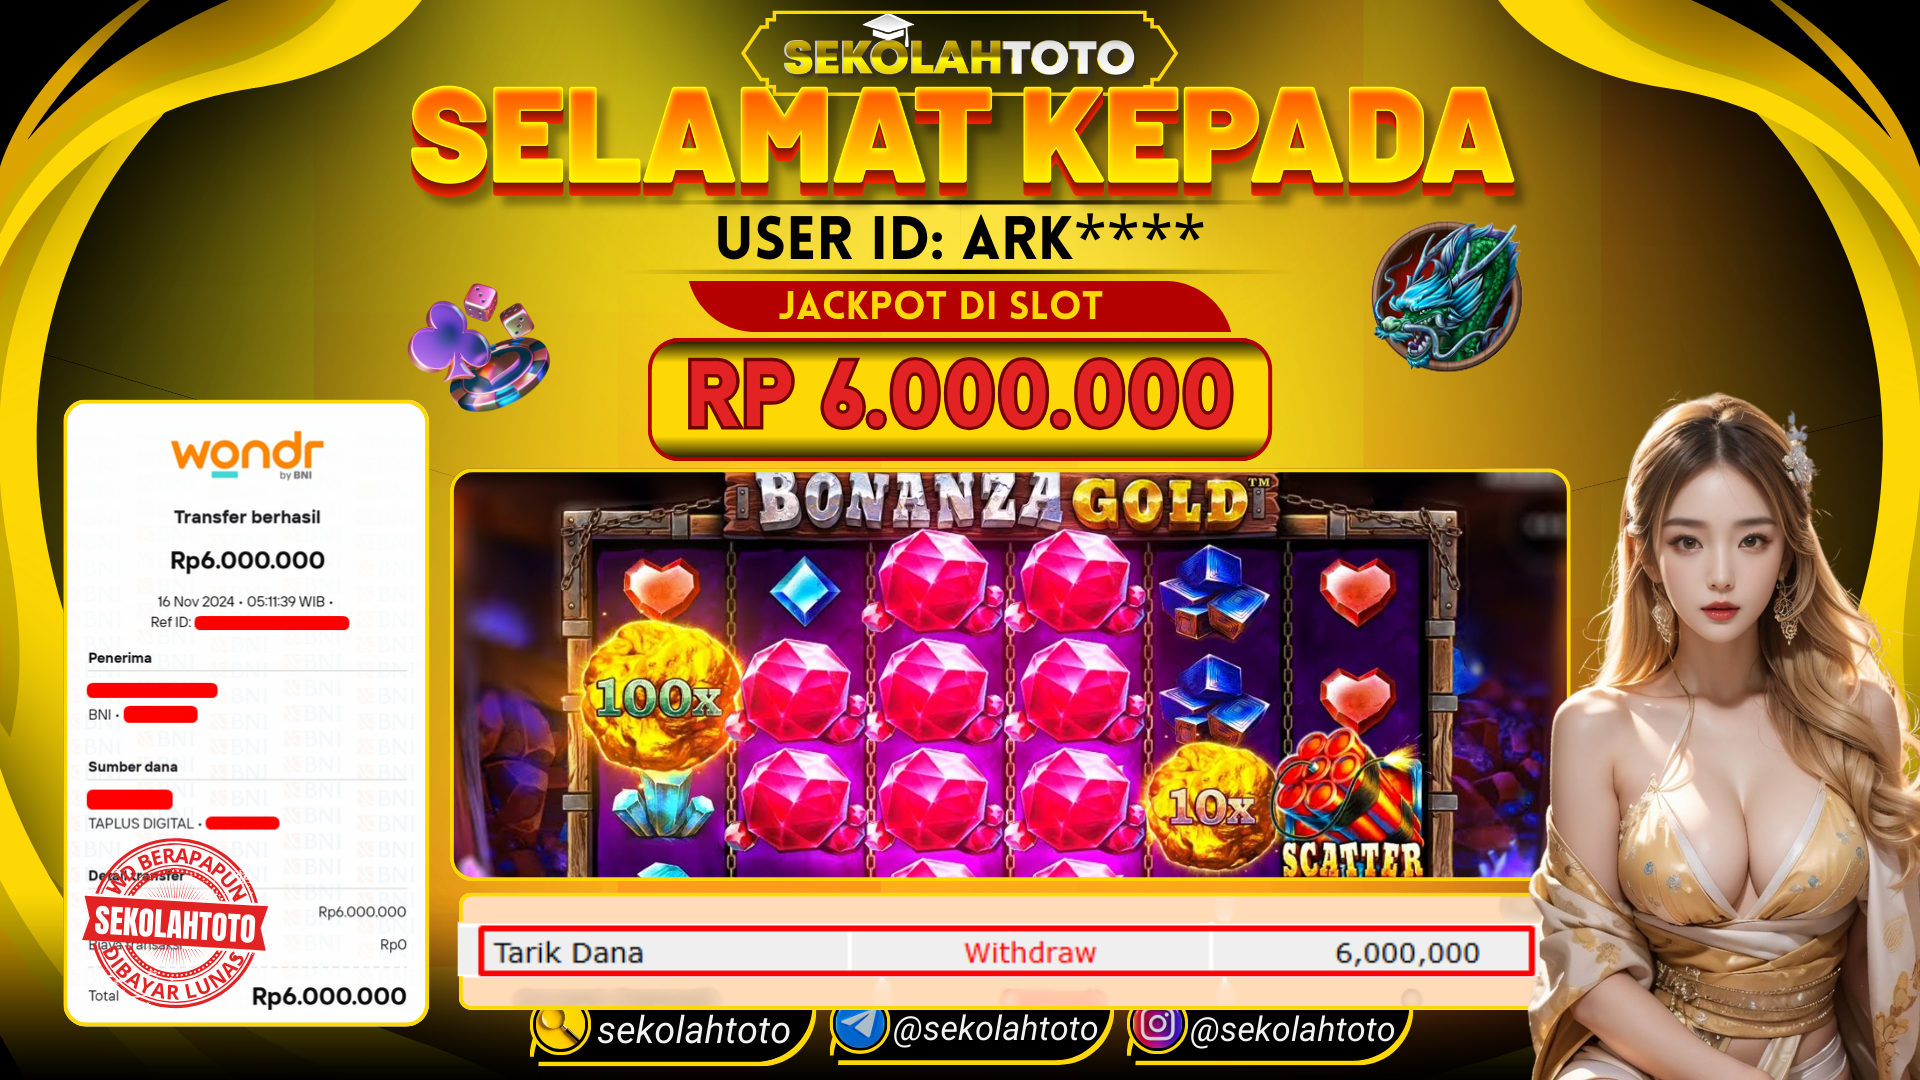
Task: Click the yellow magnifying glass search icon
Action: 561,1028
